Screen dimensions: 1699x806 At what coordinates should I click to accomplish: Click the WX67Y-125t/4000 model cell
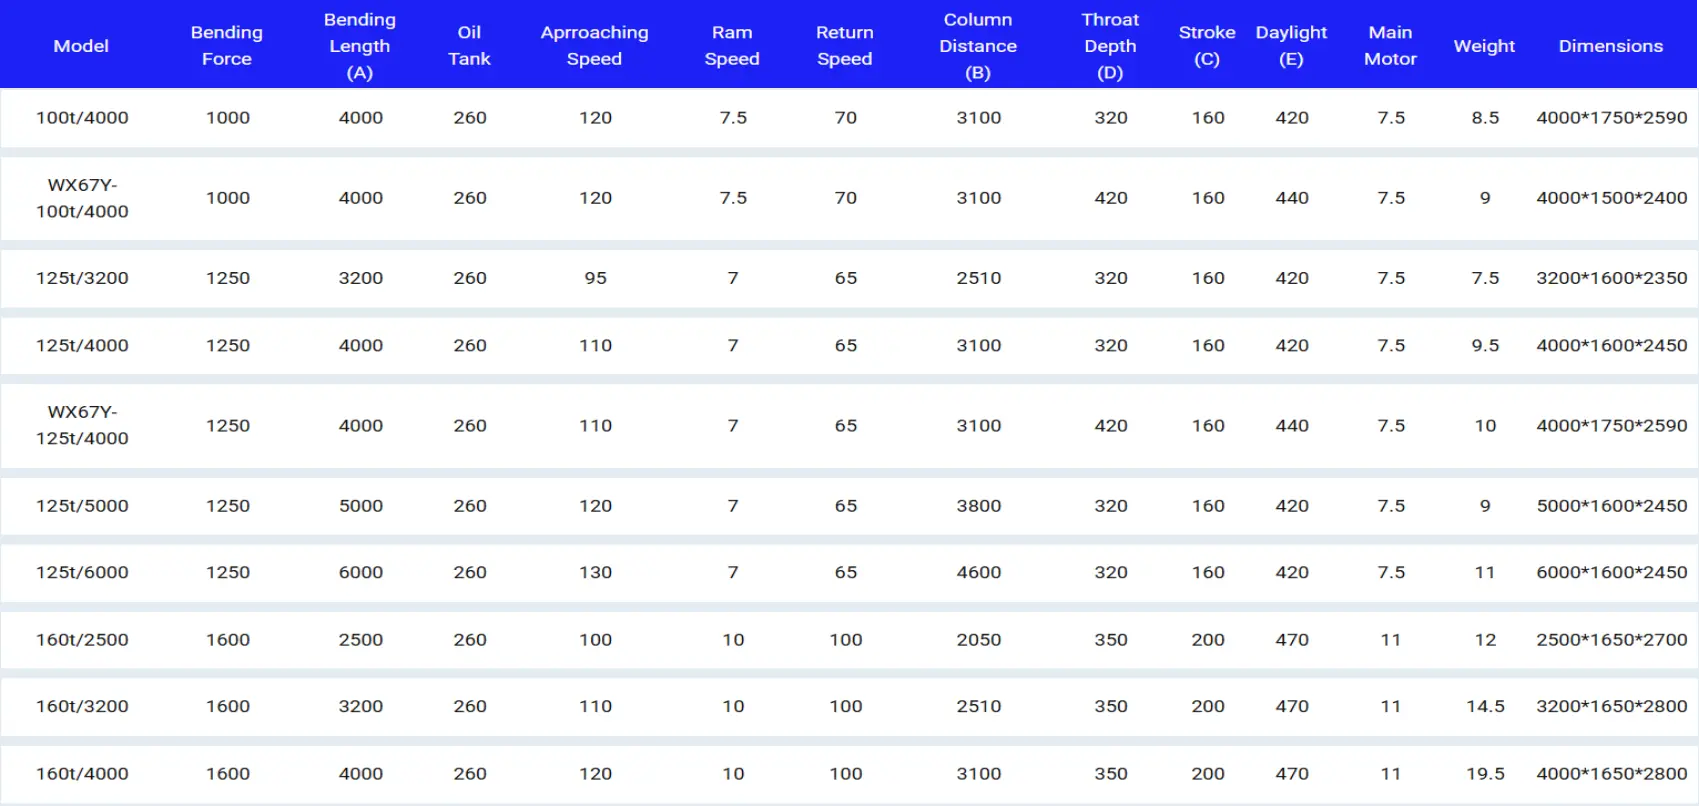82,425
